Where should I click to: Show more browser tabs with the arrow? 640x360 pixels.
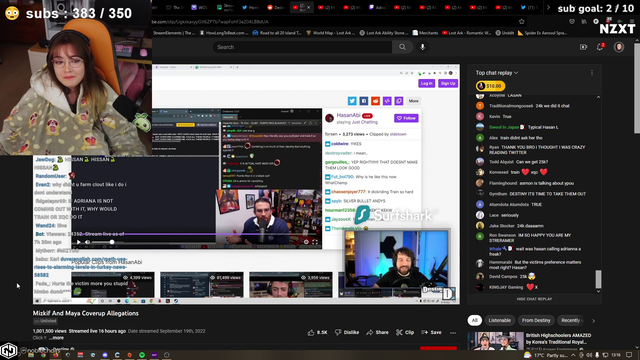(548, 7)
